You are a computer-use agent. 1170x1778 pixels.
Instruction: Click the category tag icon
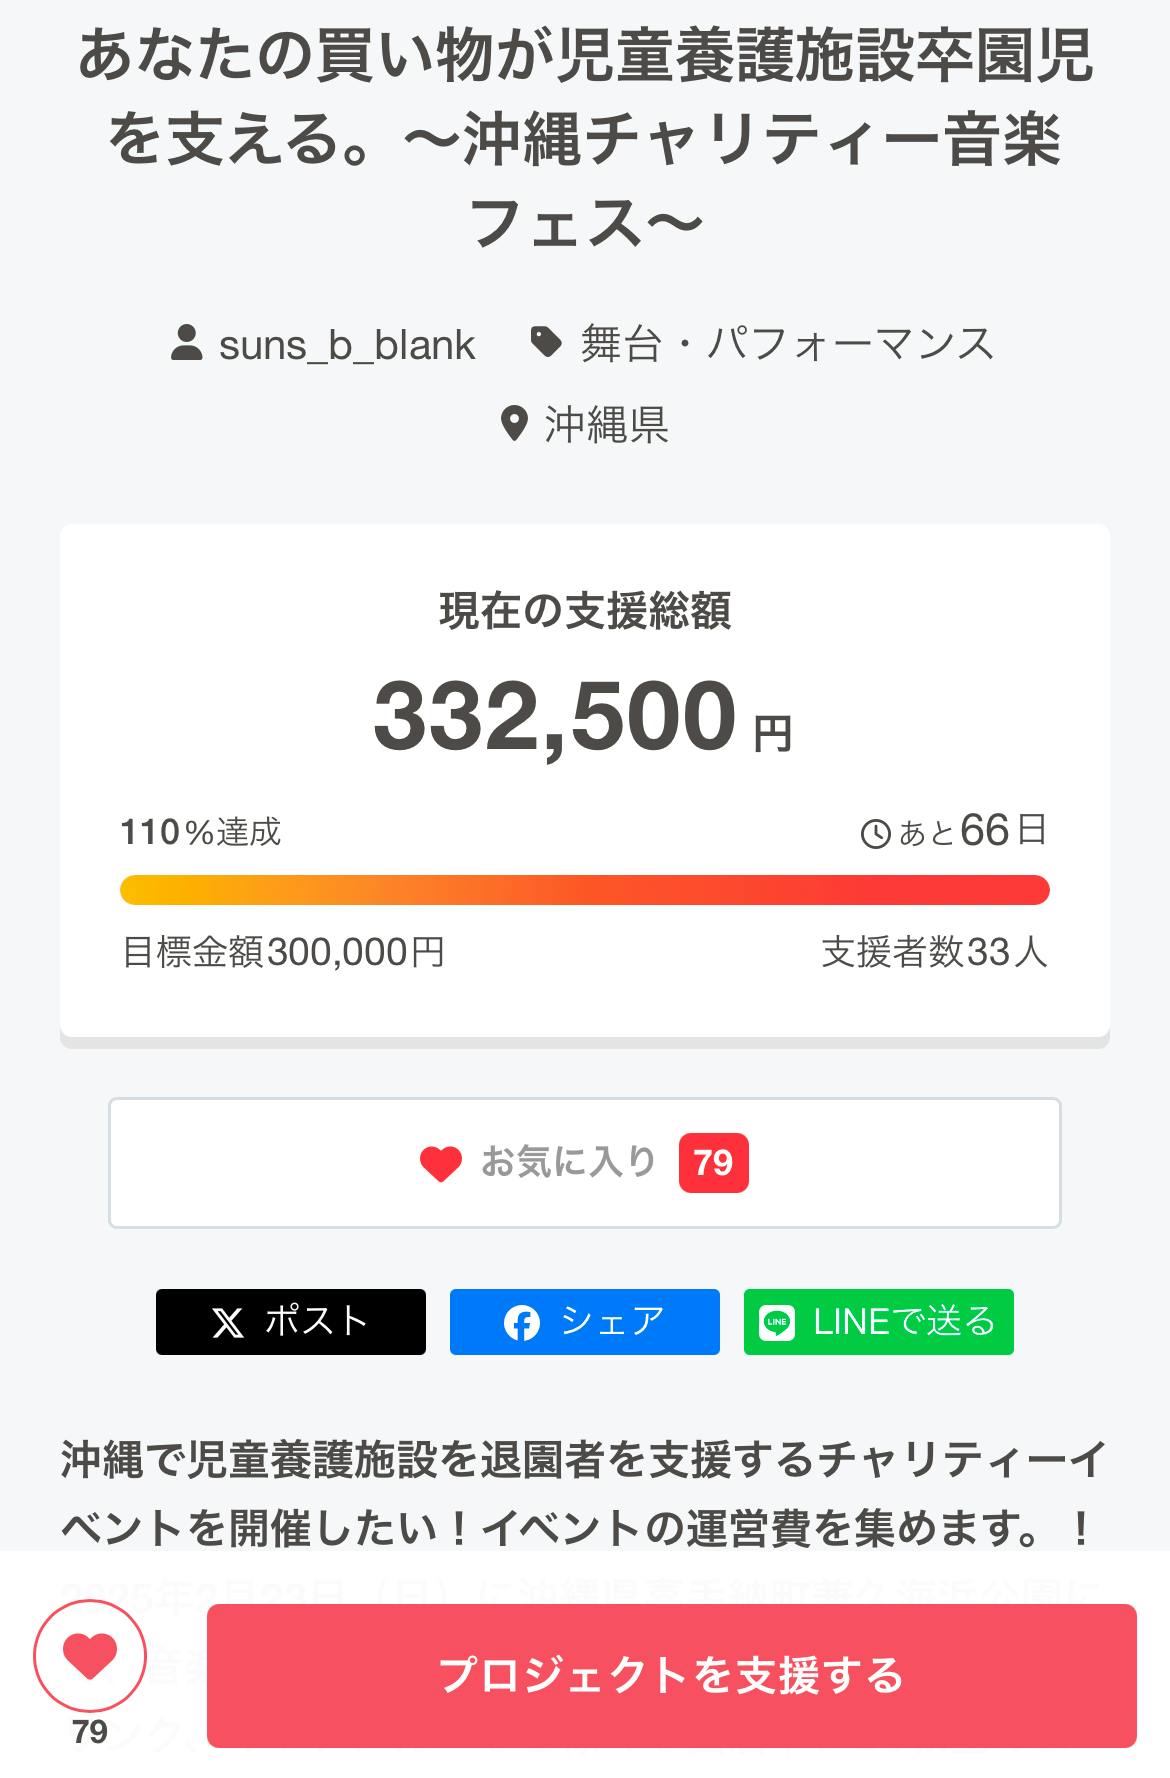click(x=545, y=343)
